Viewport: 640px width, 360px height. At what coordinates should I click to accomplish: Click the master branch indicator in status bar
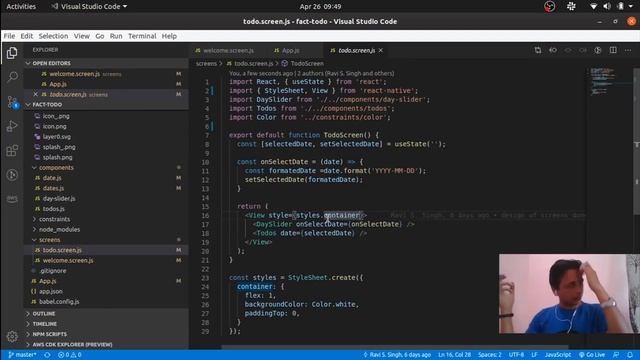[22, 355]
